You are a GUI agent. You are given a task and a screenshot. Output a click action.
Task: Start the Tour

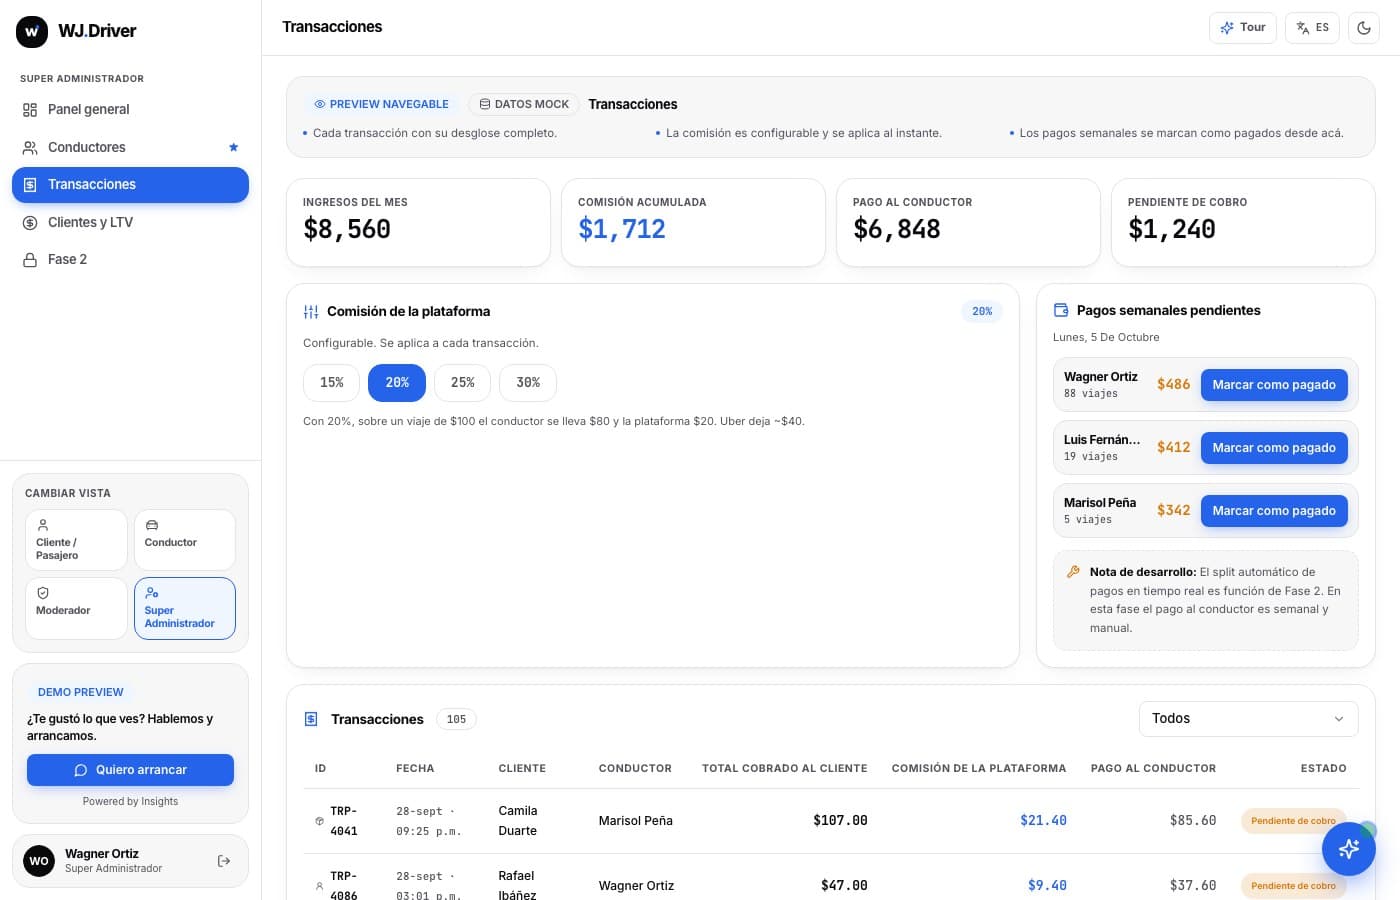pyautogui.click(x=1243, y=27)
